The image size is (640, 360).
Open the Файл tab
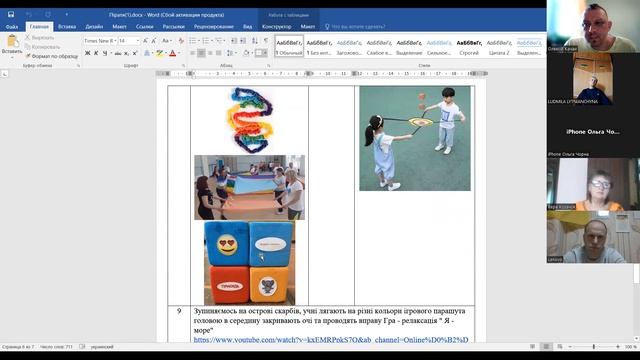(x=12, y=27)
